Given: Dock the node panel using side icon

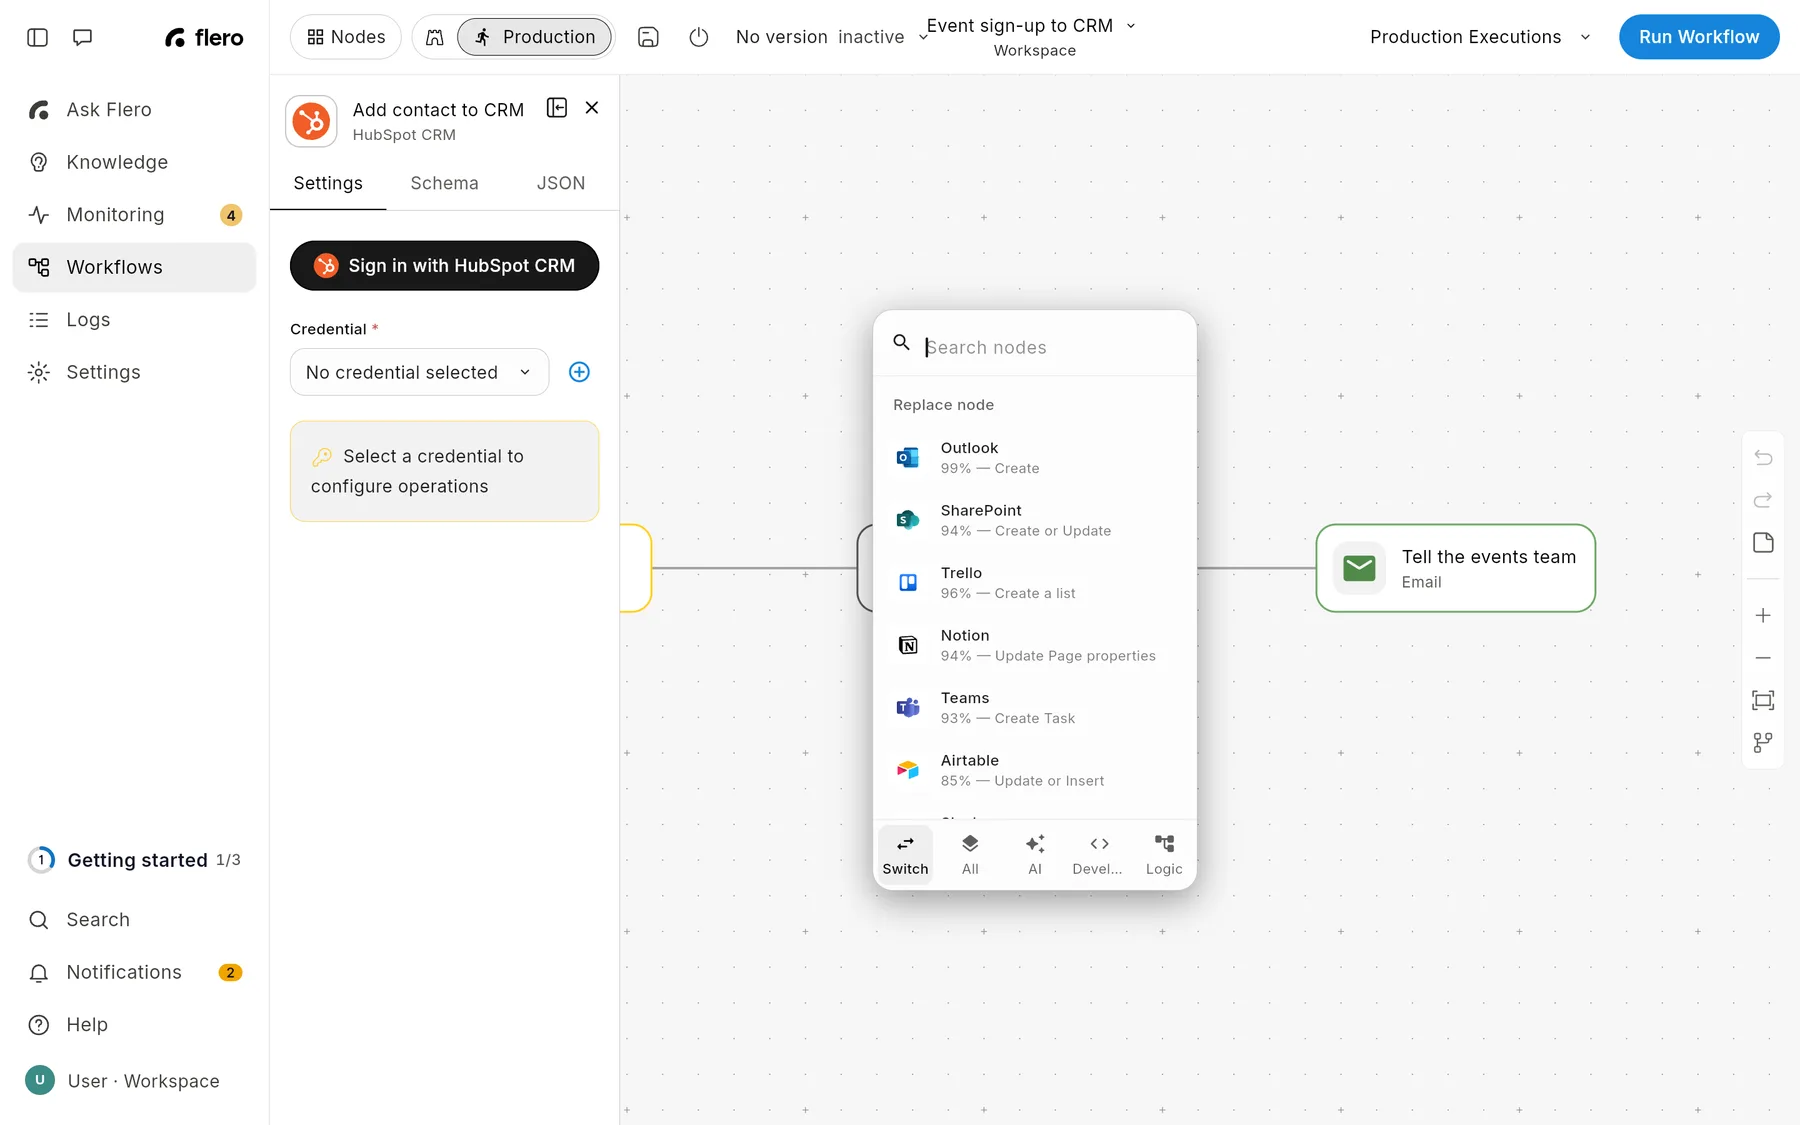Looking at the screenshot, I should tap(557, 108).
